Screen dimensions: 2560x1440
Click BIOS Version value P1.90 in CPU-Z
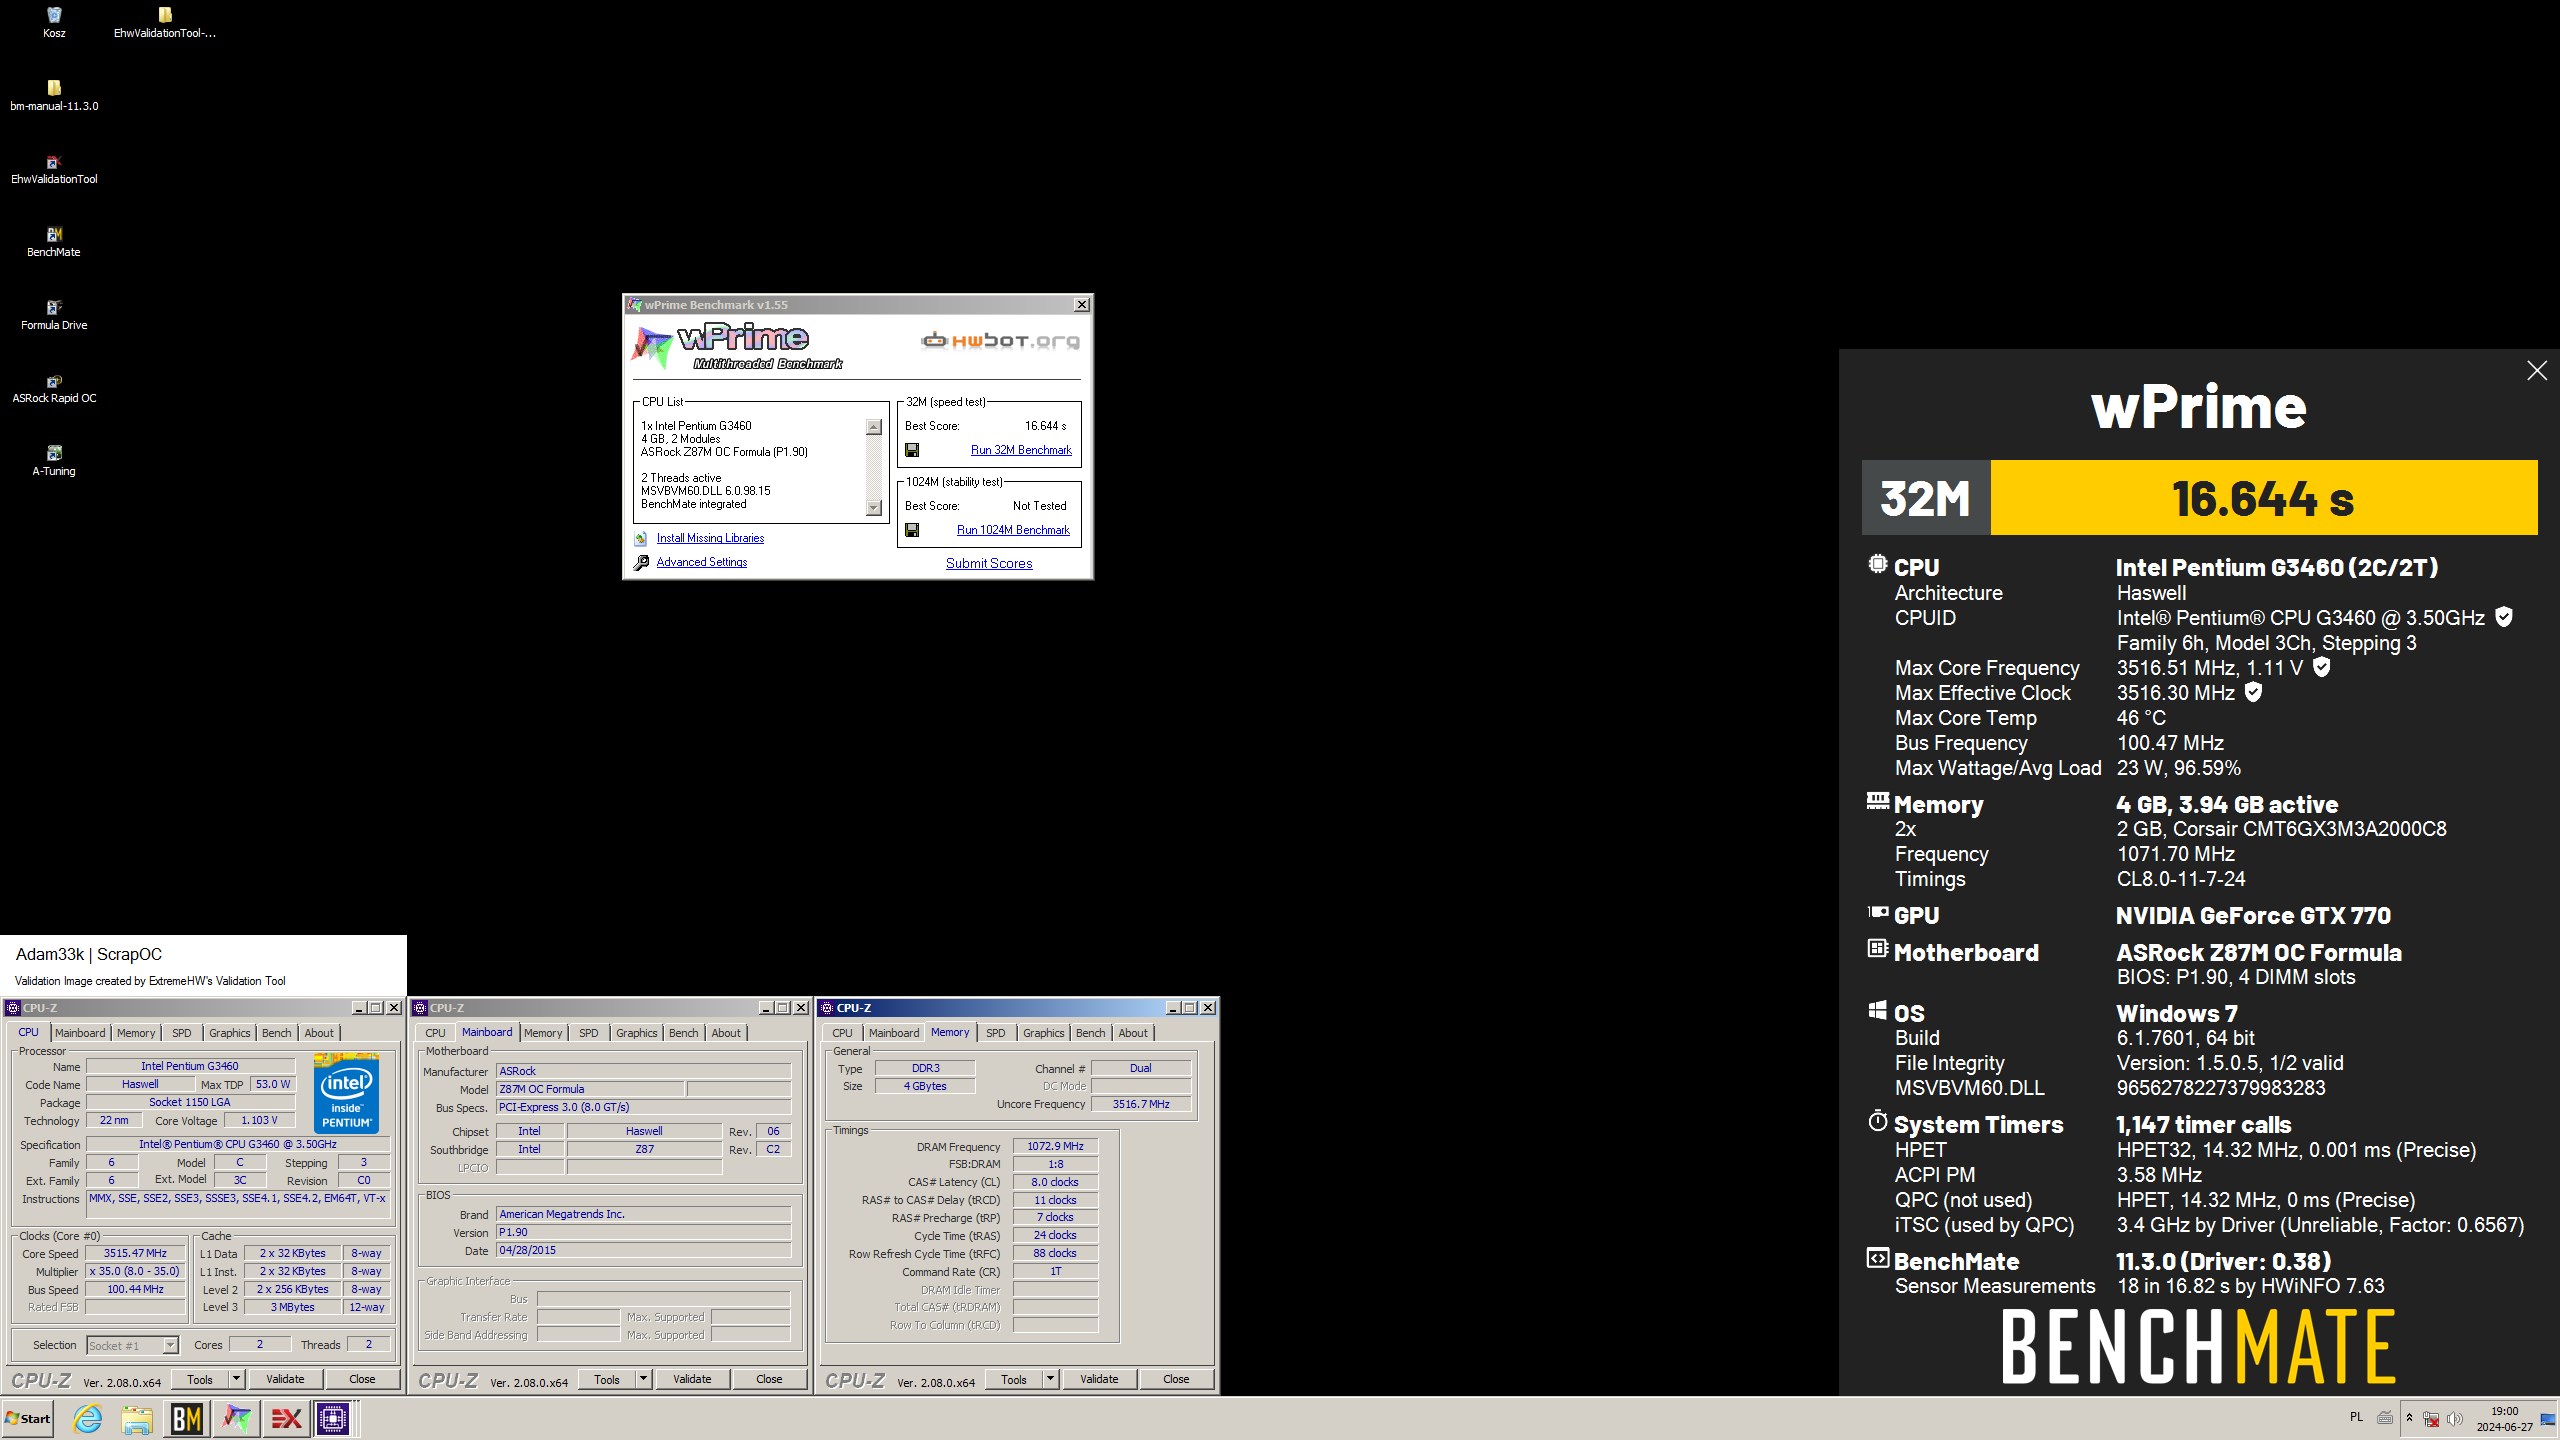tap(643, 1232)
